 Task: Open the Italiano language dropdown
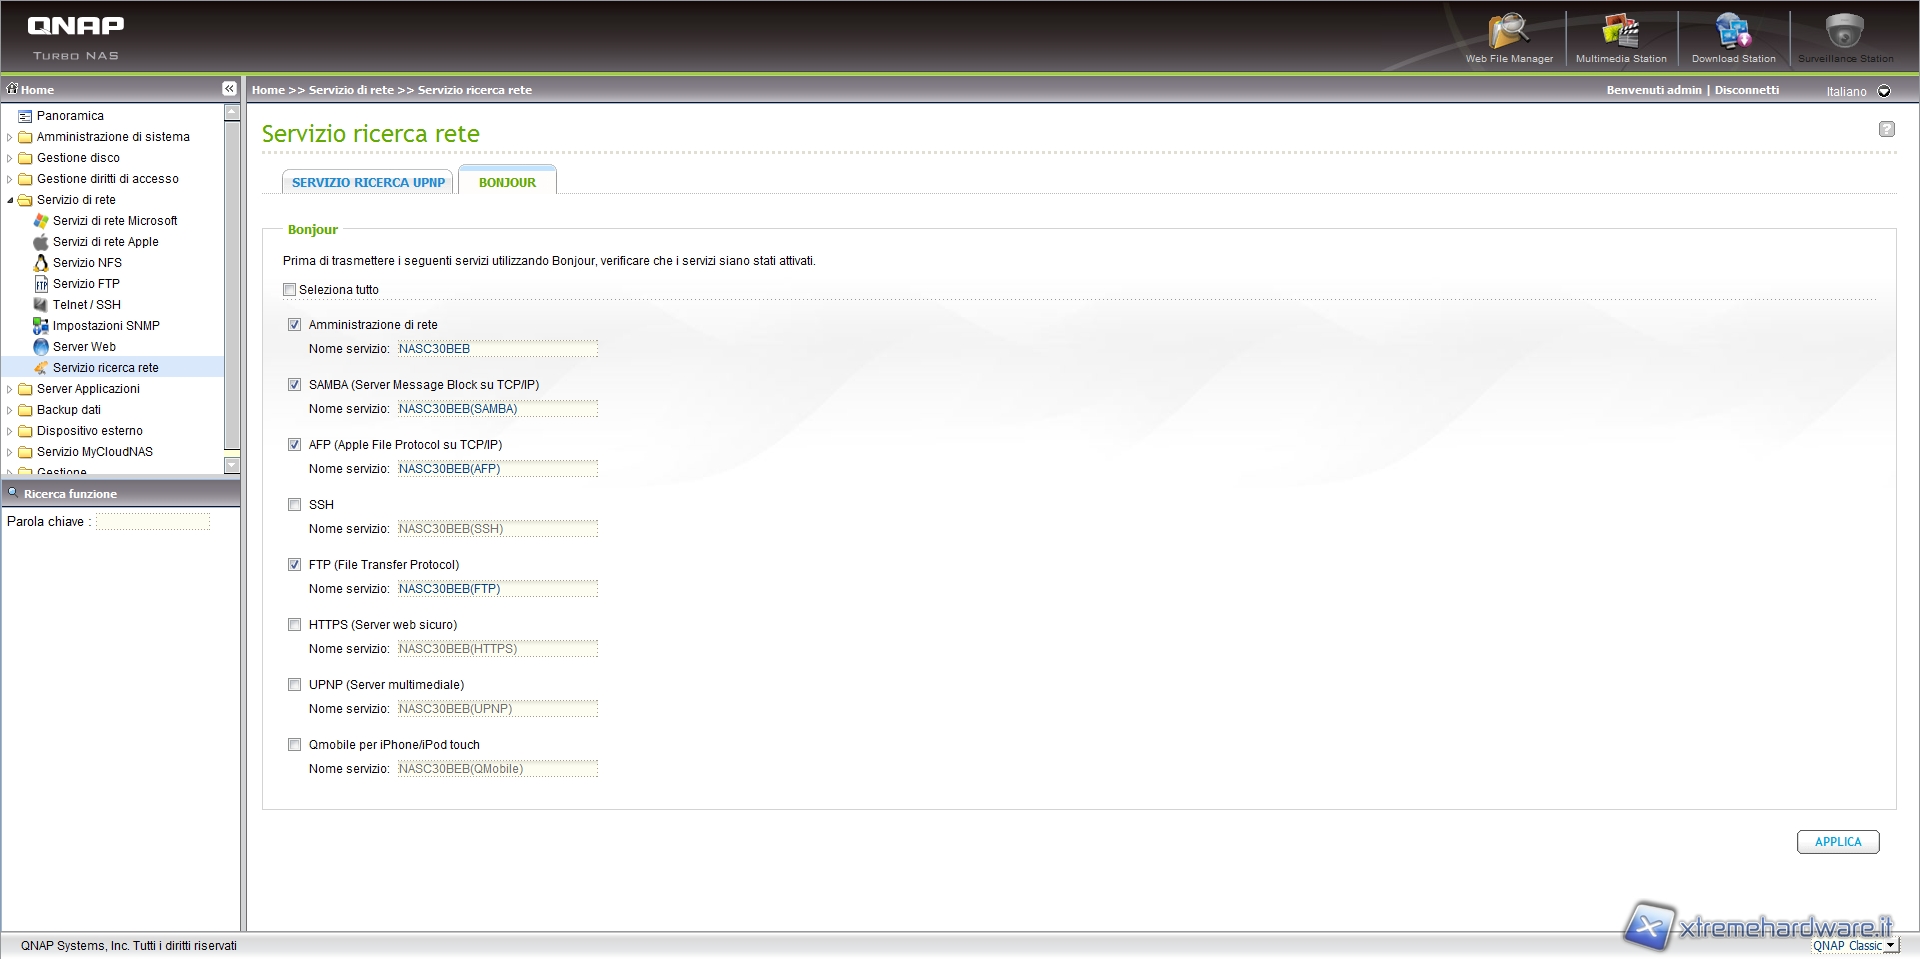[x=1884, y=91]
